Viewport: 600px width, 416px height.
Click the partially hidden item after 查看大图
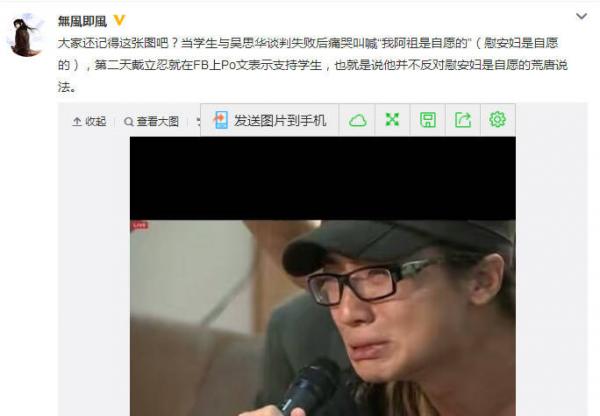click(x=198, y=122)
